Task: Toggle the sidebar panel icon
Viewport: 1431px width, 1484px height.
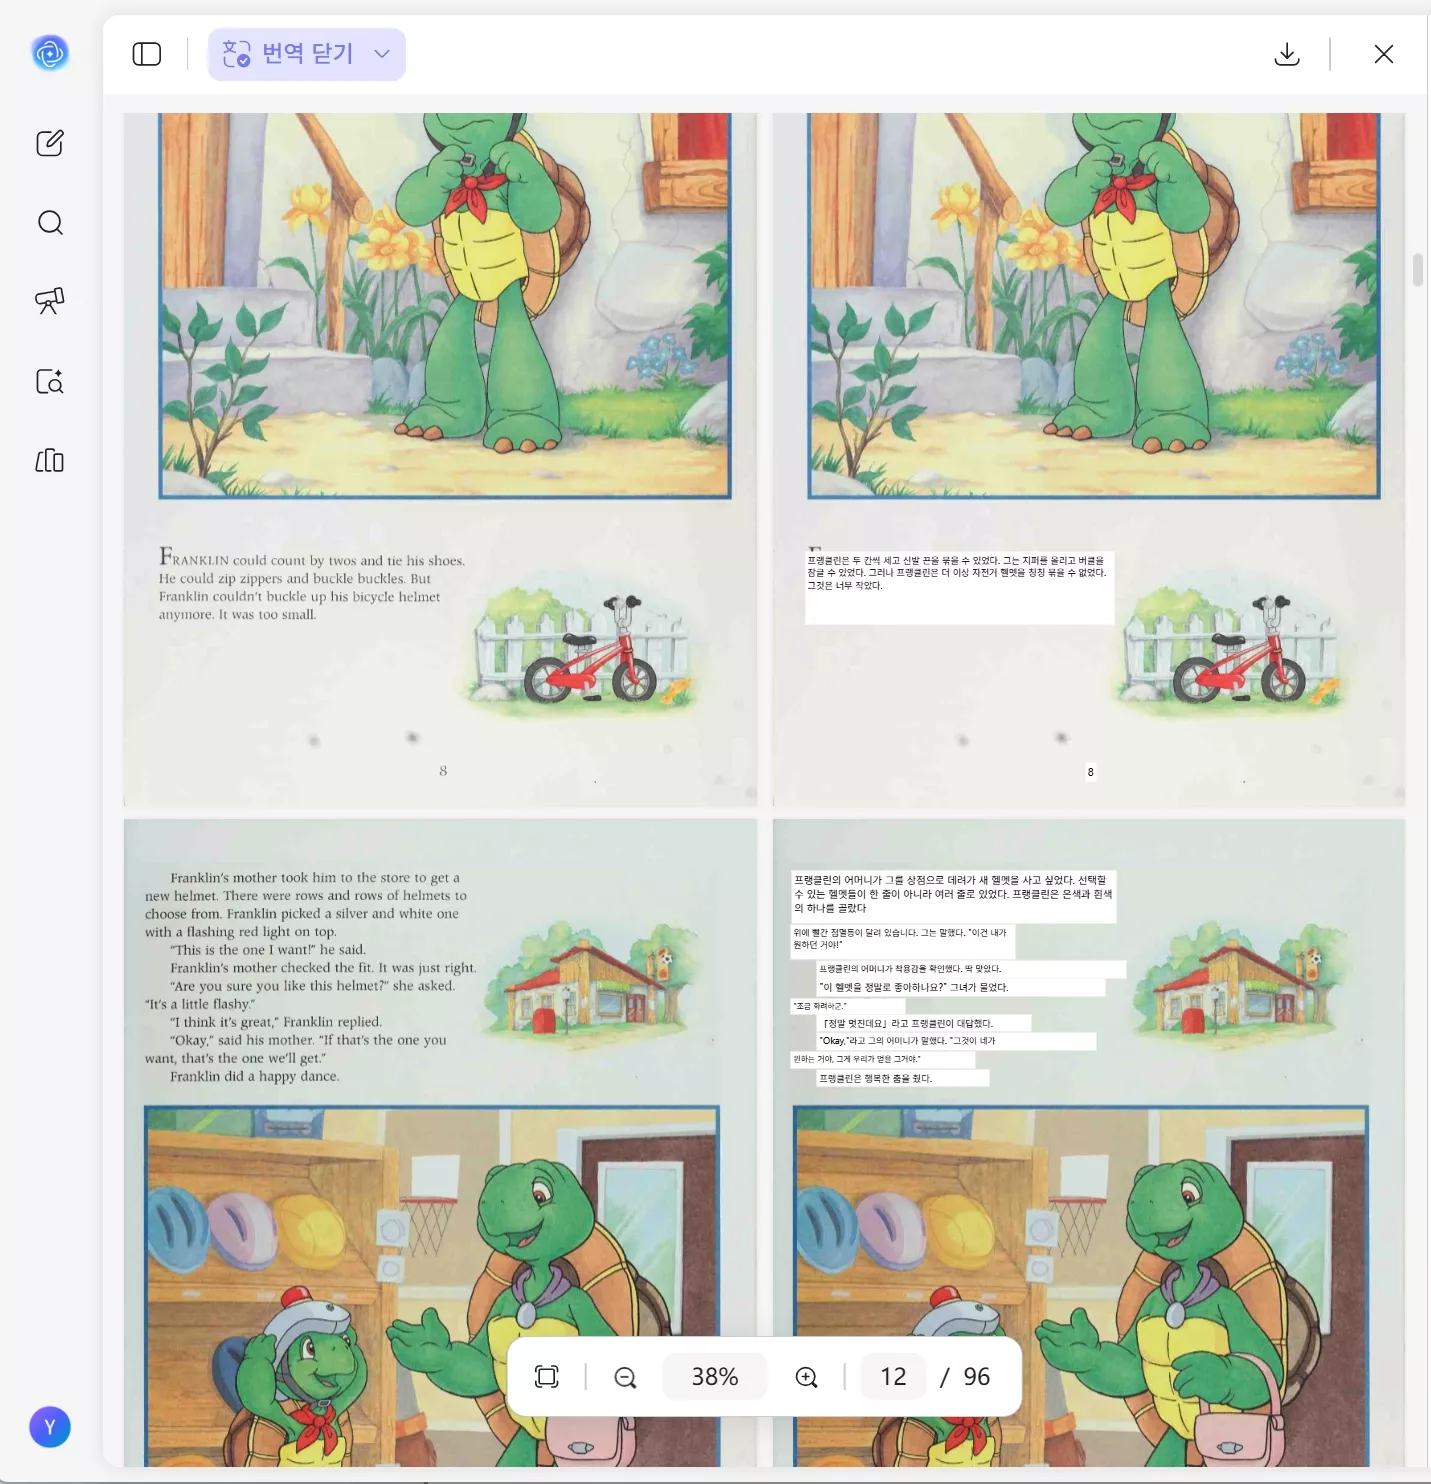Action: coord(147,54)
